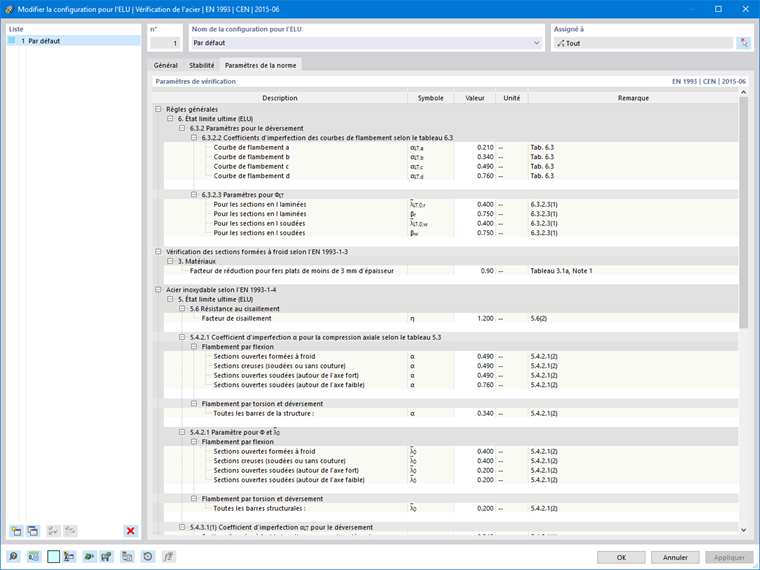Screen dimensions: 760x570
Task: Collapse the 3. Matériaux node
Action: [x=170, y=261]
